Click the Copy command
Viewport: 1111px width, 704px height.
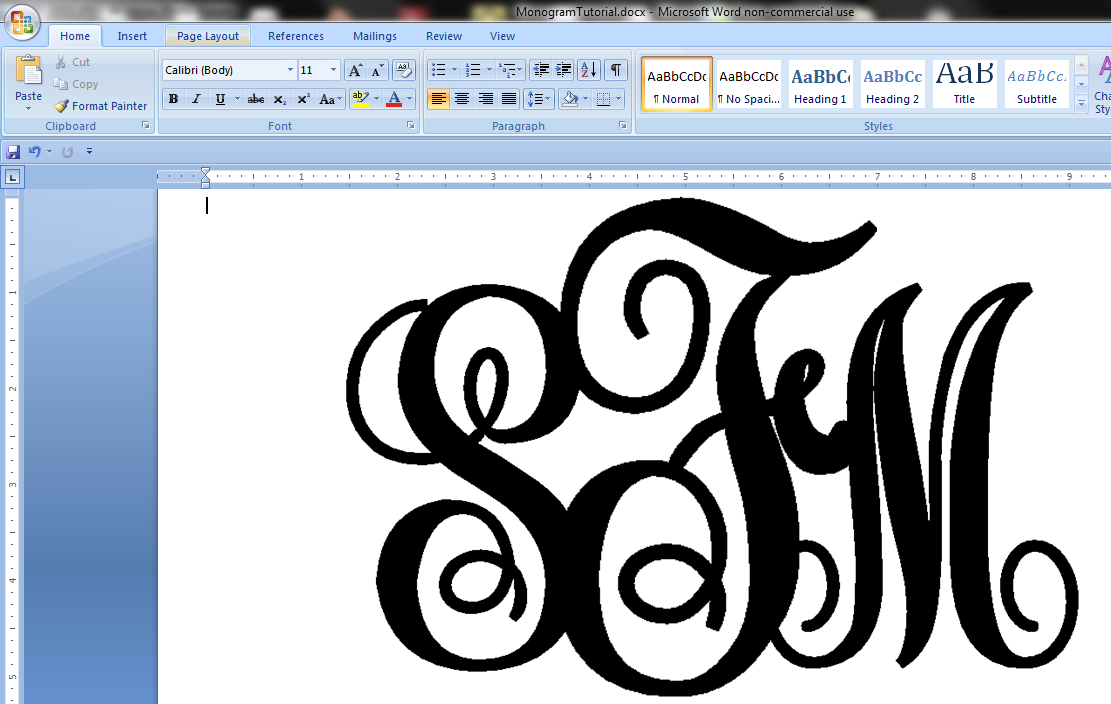click(x=76, y=84)
